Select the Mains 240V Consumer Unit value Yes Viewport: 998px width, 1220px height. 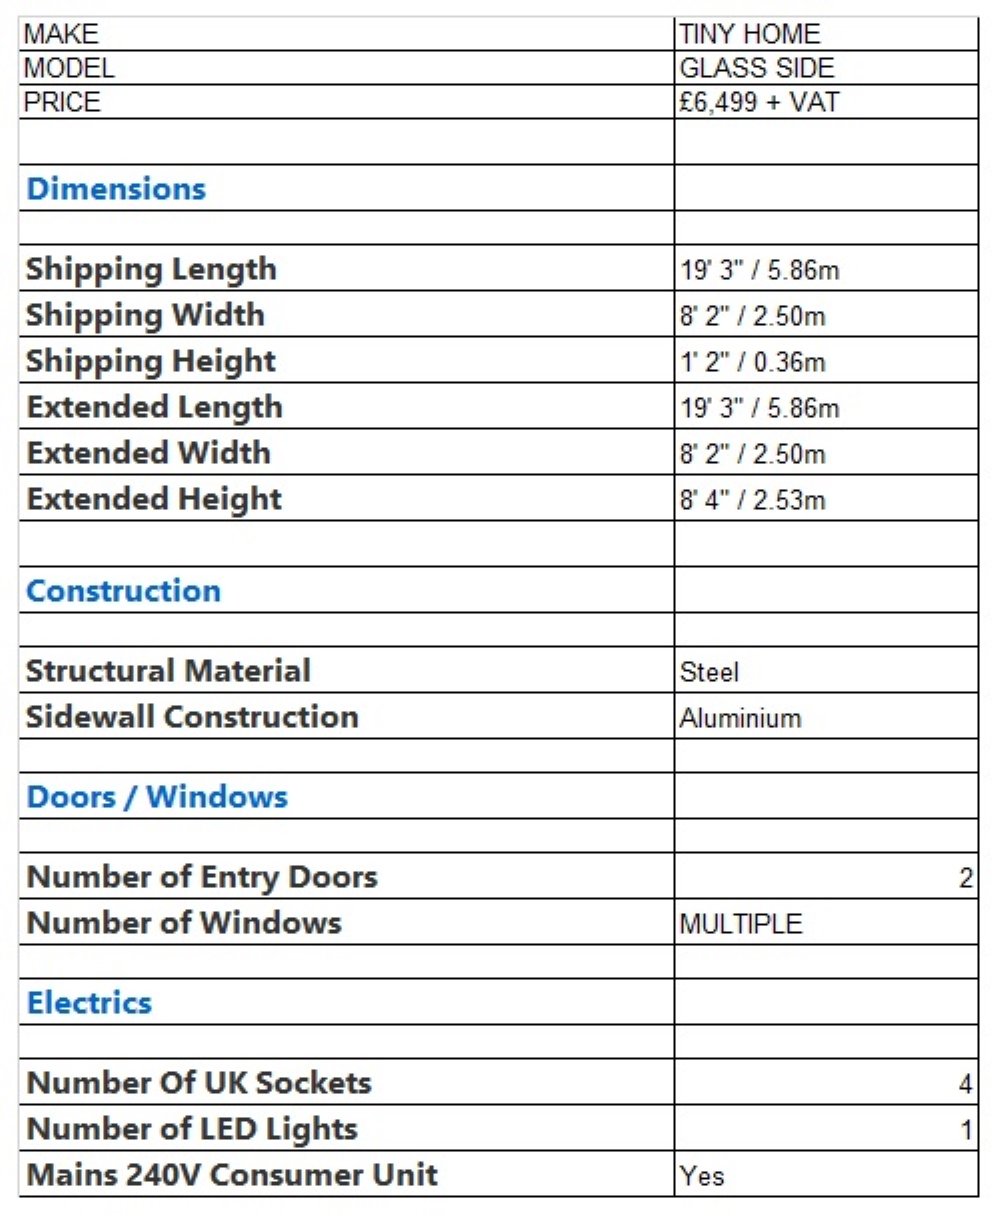[702, 1176]
